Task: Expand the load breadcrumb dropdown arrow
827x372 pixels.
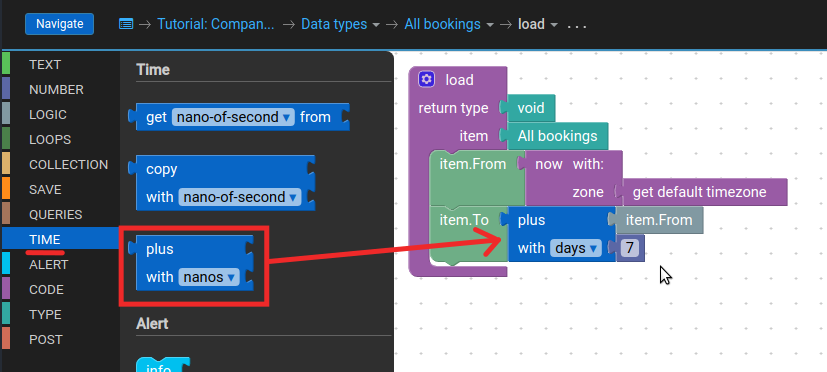Action: pos(554,25)
